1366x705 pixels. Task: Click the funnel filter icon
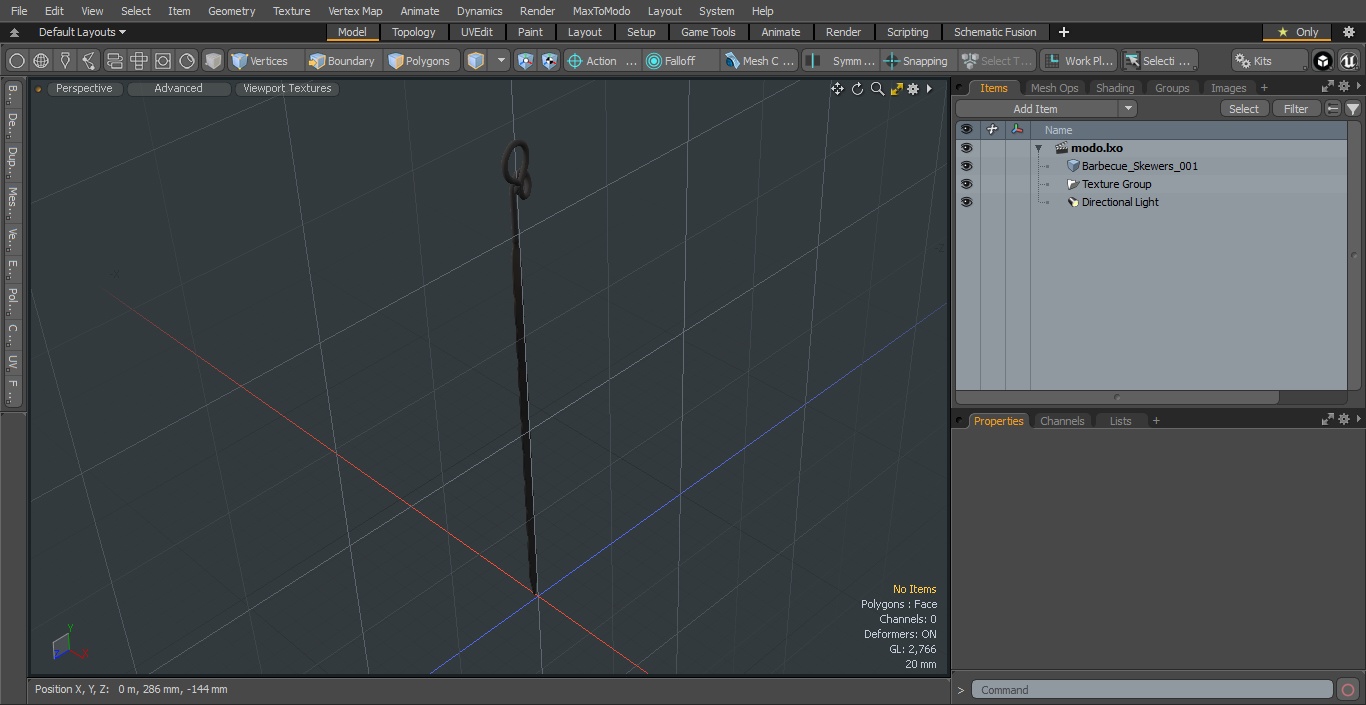tap(1353, 109)
